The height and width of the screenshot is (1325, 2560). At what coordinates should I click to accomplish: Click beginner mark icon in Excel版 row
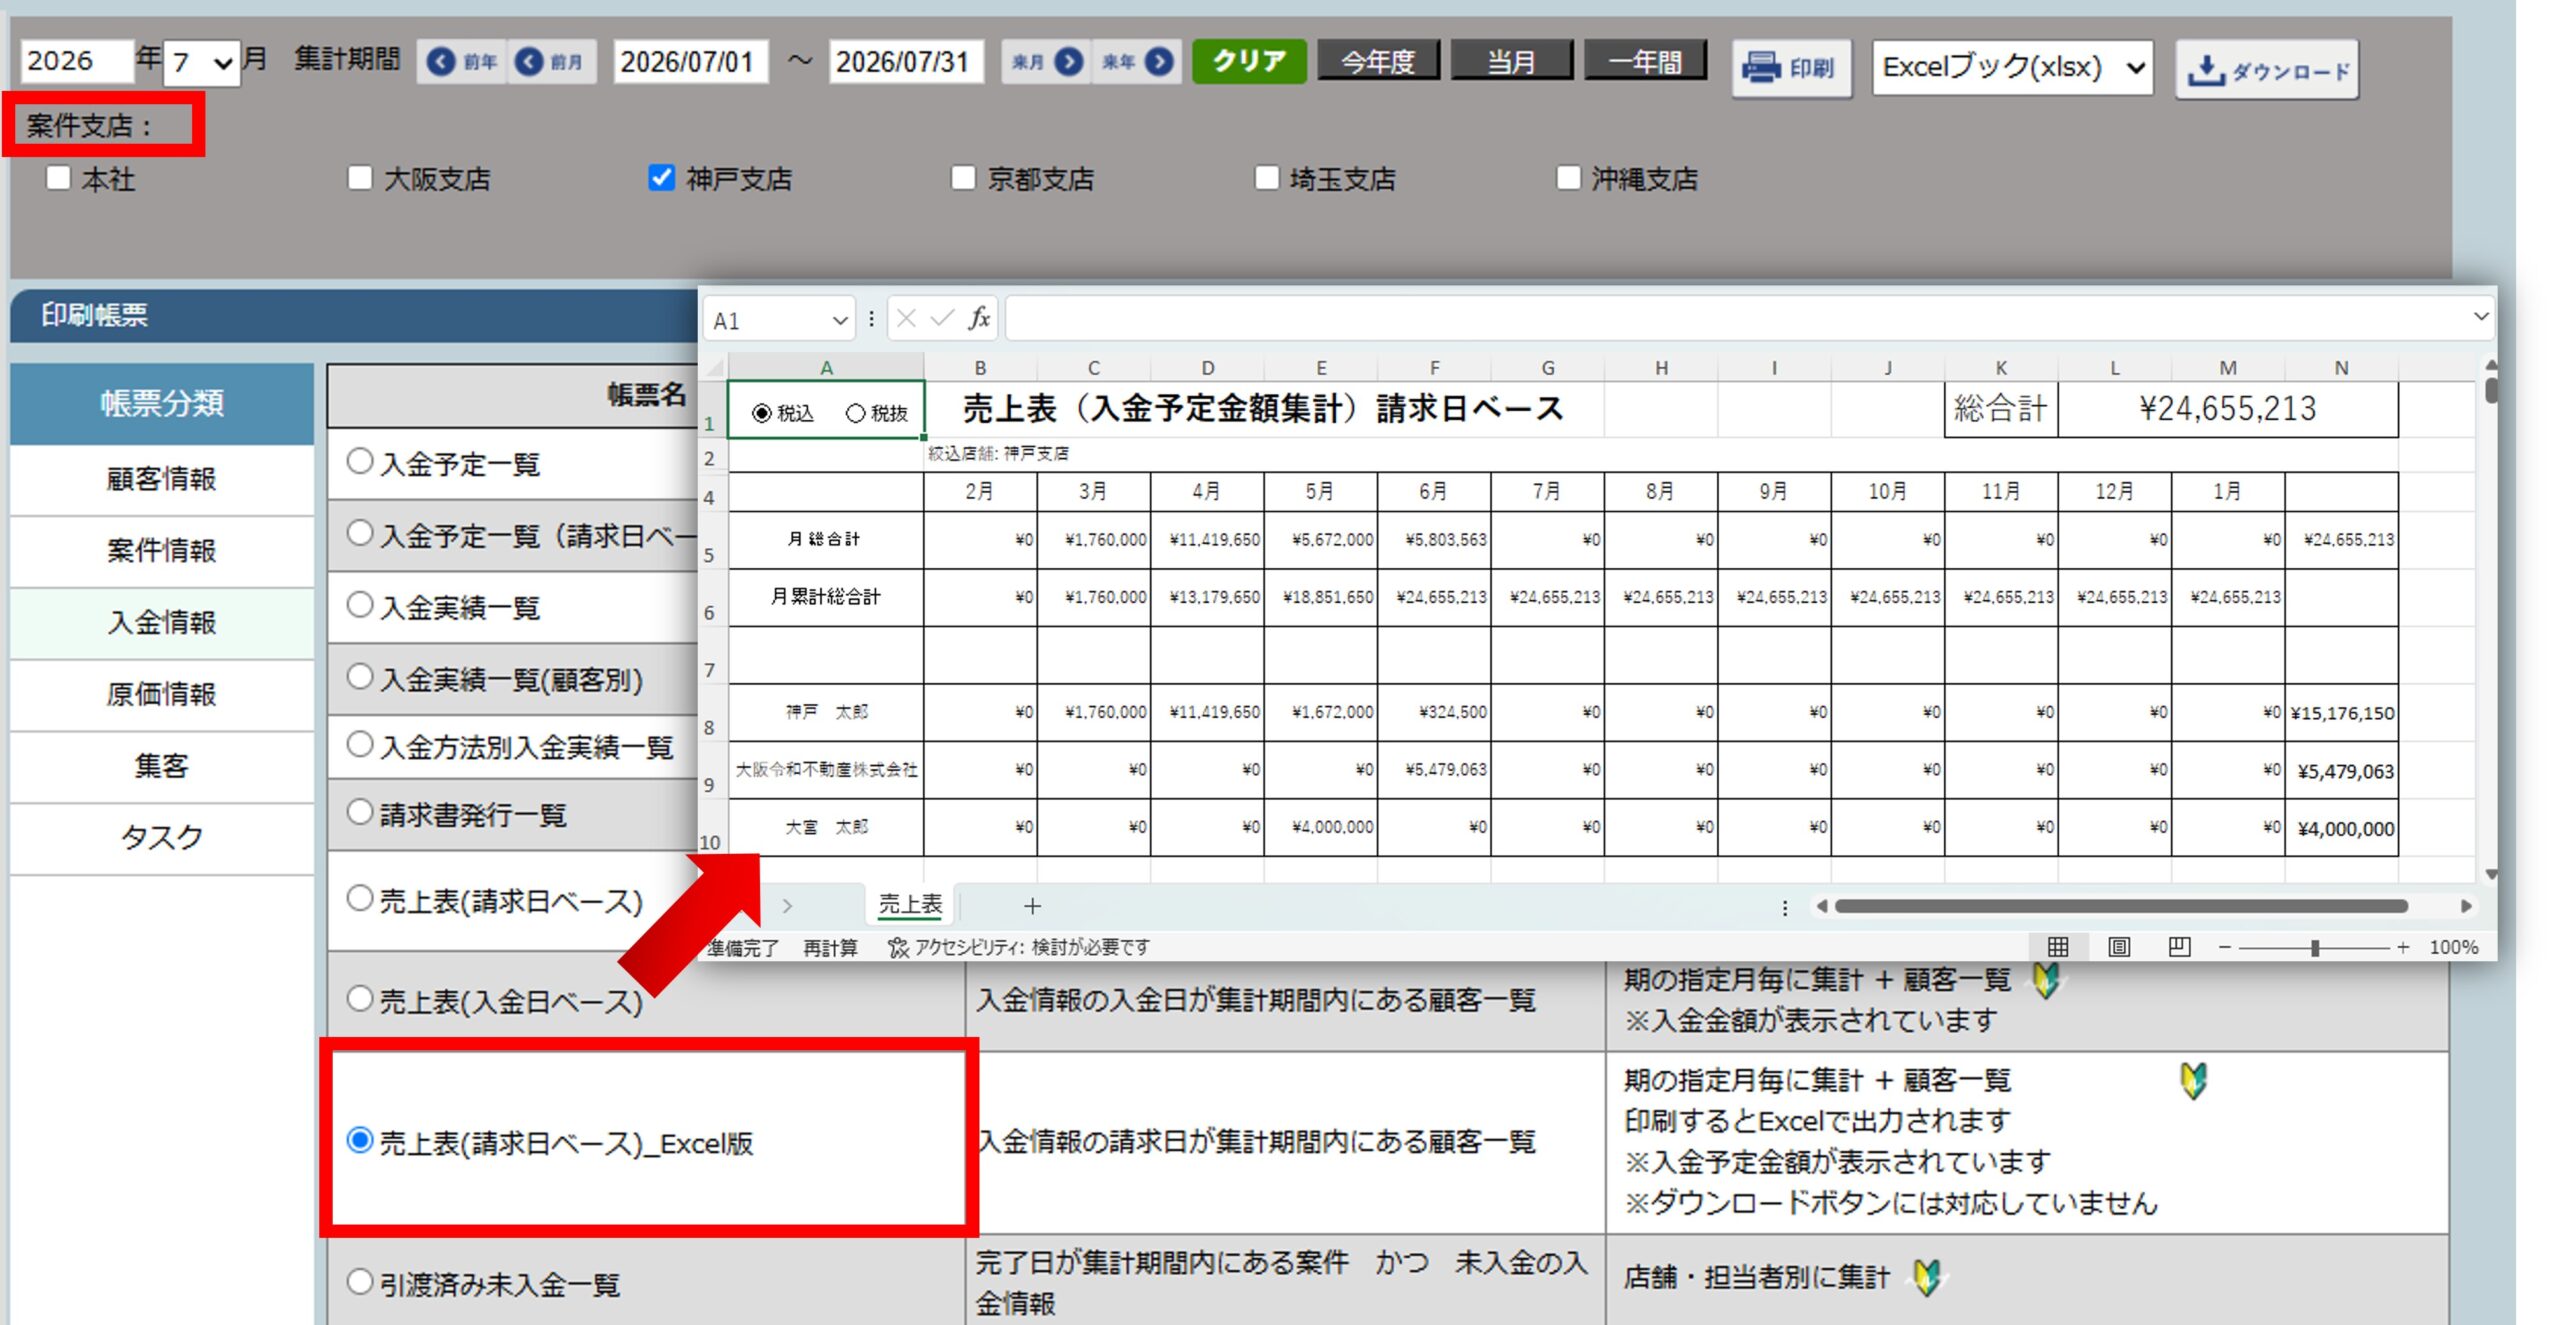click(2194, 1080)
